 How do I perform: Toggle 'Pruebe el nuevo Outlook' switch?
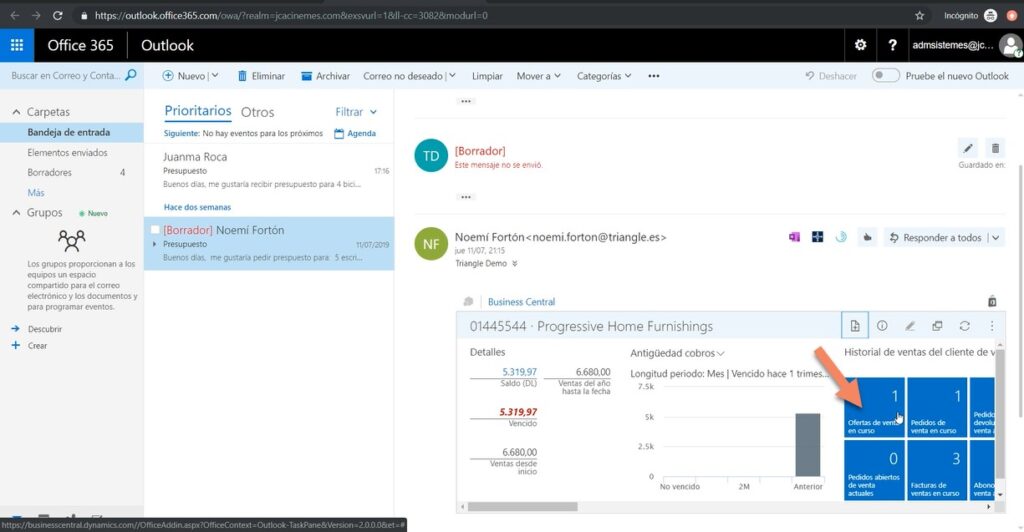[x=885, y=76]
